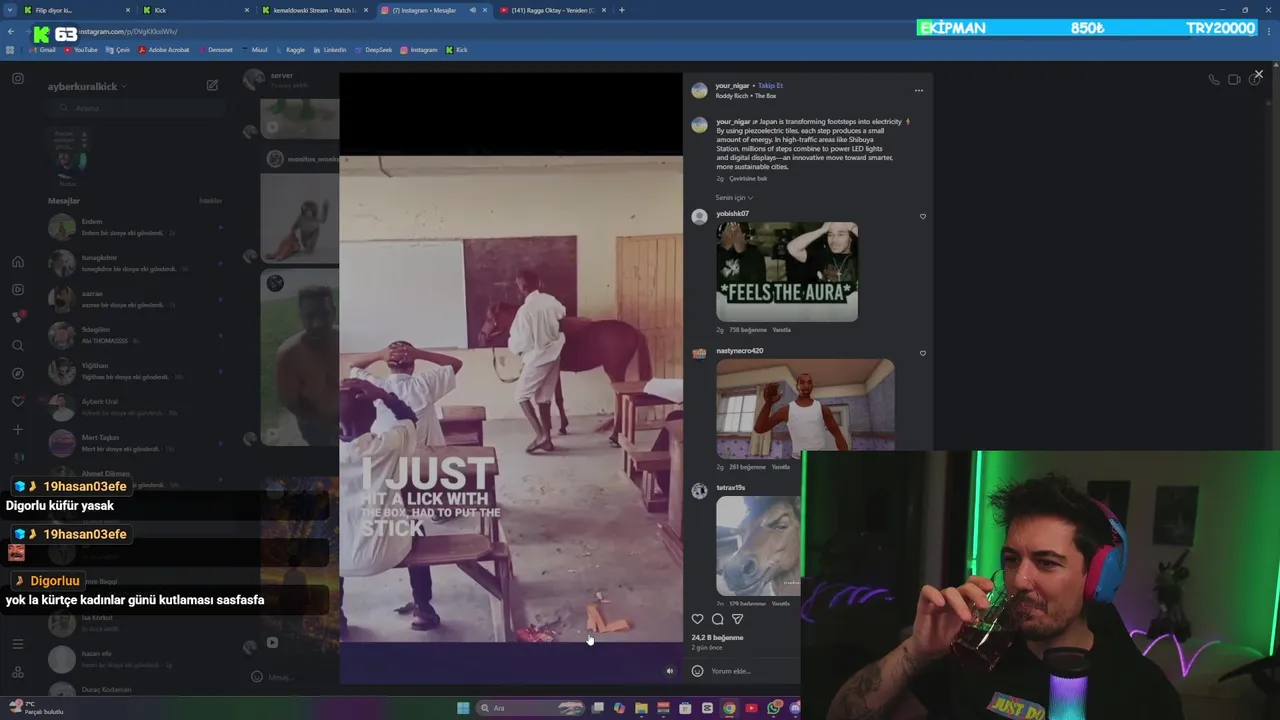Mute or unmute the reel audio
This screenshot has width=1280, height=720.
(x=670, y=671)
